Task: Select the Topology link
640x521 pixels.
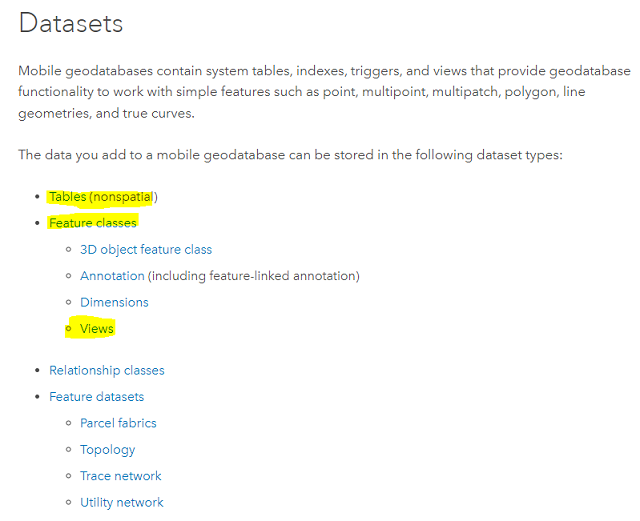Action: tap(107, 450)
